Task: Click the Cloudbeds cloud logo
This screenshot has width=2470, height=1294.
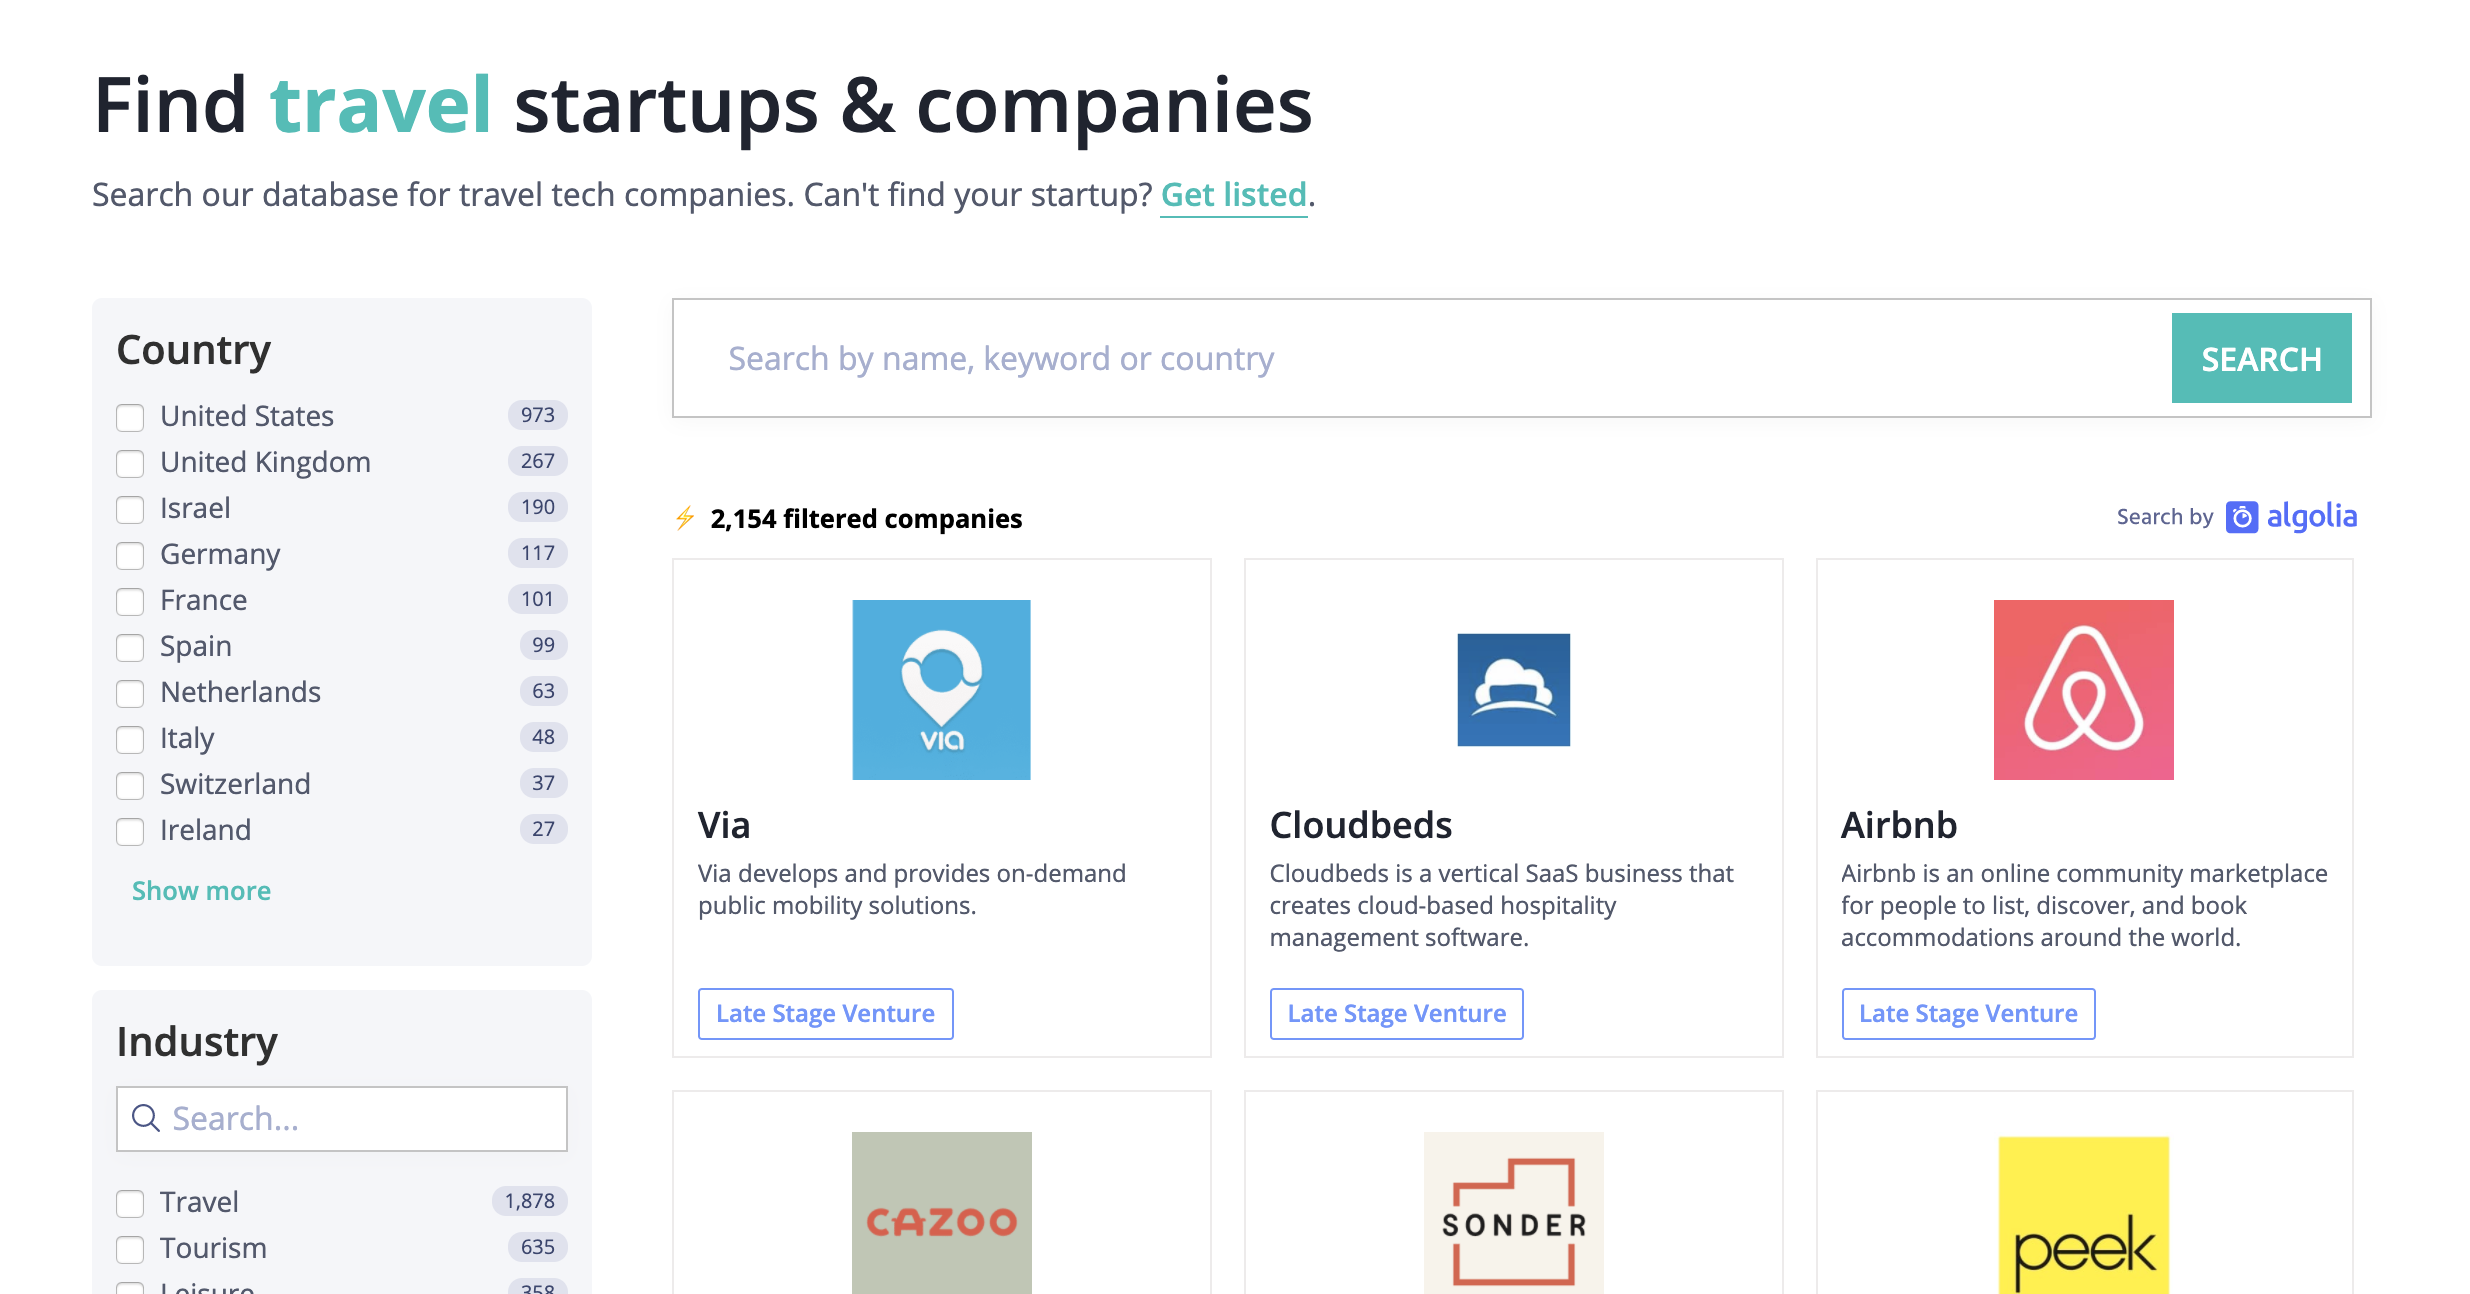Action: tap(1513, 690)
